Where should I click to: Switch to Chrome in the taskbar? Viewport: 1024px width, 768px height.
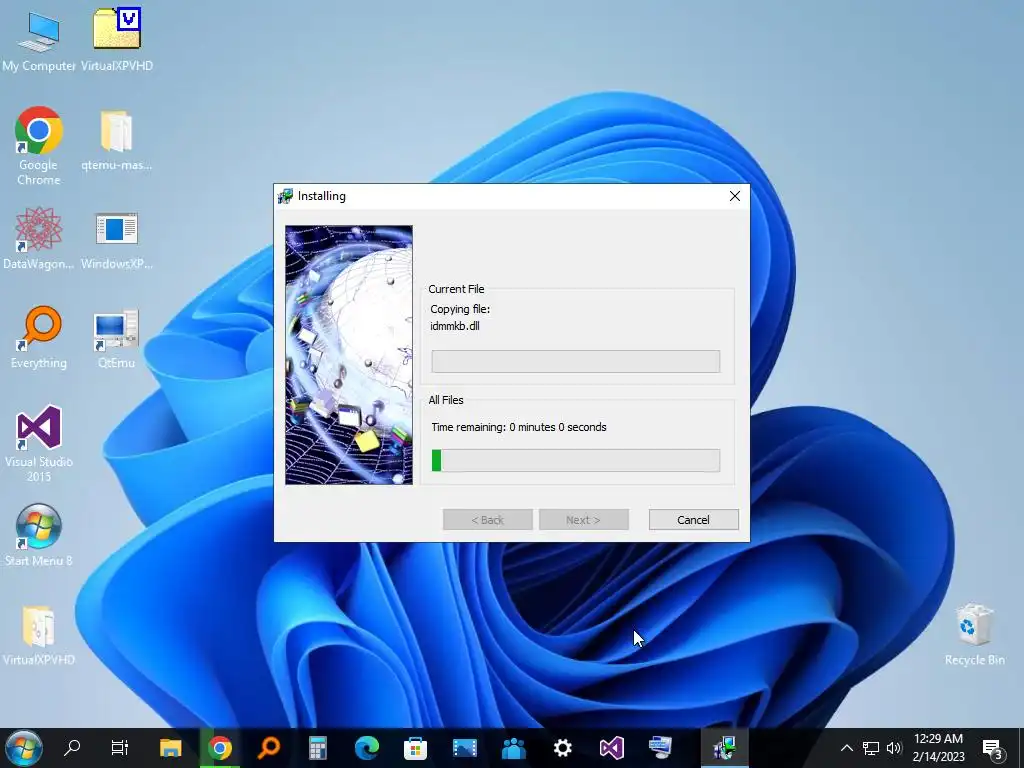point(220,747)
